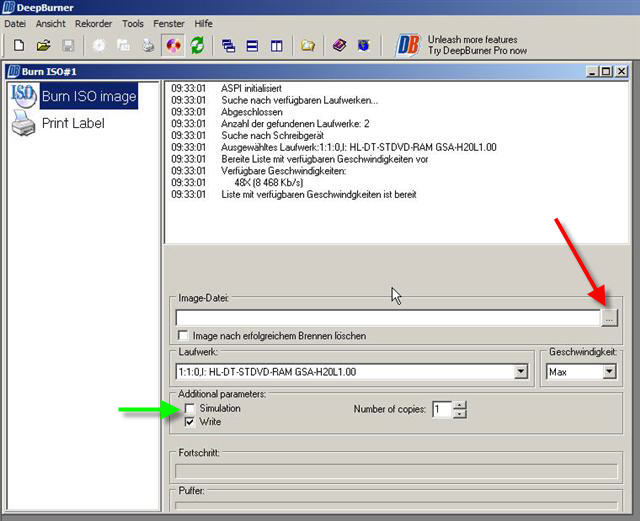Viewport: 640px width, 521px height.
Task: Click the Fortschritt progress bar
Action: pyautogui.click(x=396, y=471)
